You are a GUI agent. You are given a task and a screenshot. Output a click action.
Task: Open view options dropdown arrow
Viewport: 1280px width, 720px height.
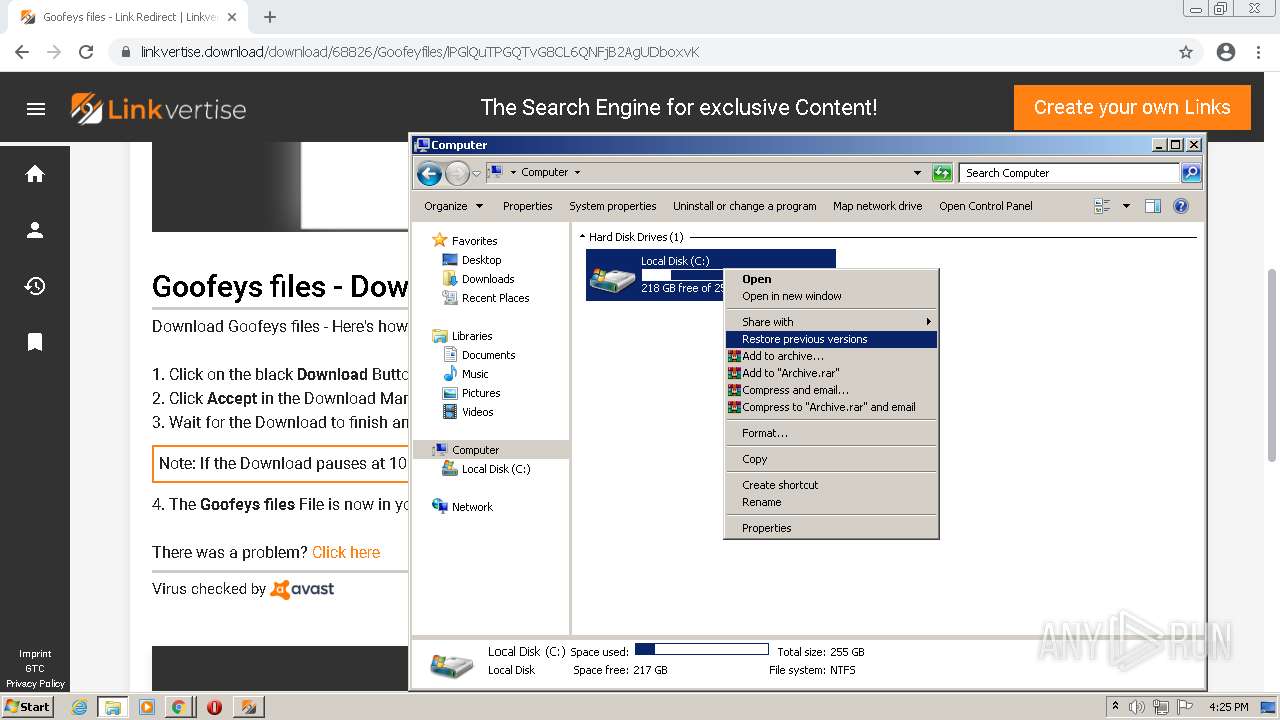coord(1126,206)
